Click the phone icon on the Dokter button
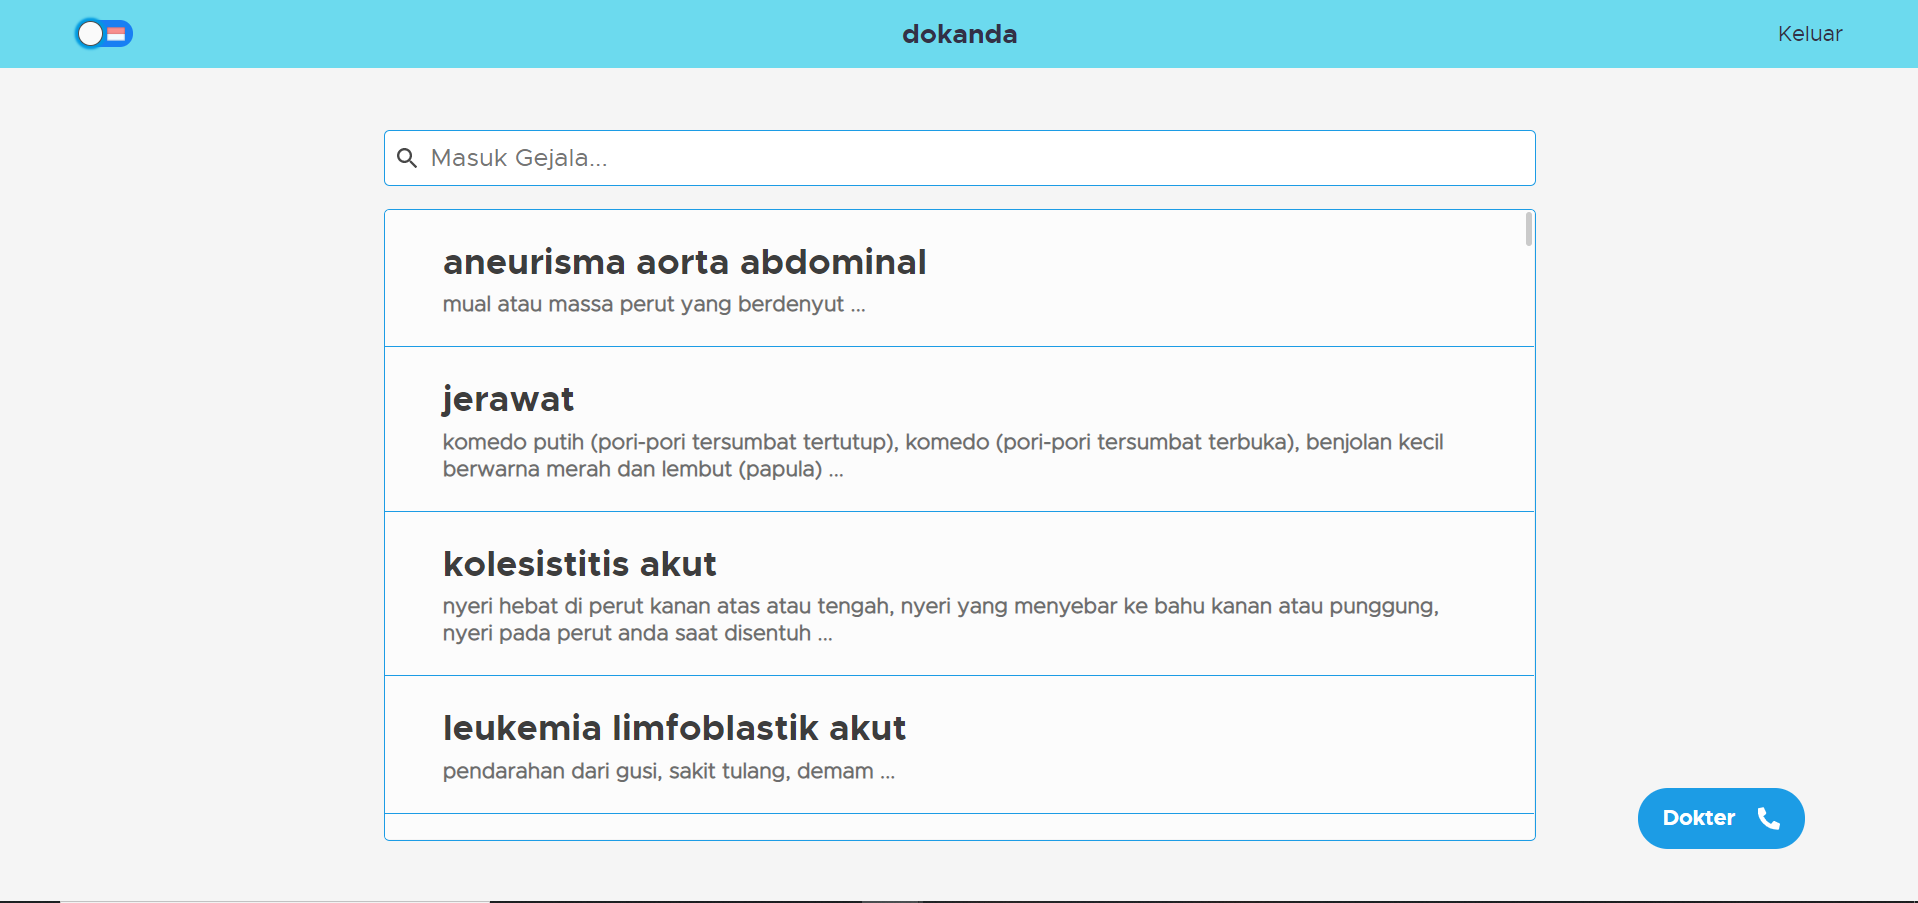Screen dimensions: 1918x903 (1768, 818)
